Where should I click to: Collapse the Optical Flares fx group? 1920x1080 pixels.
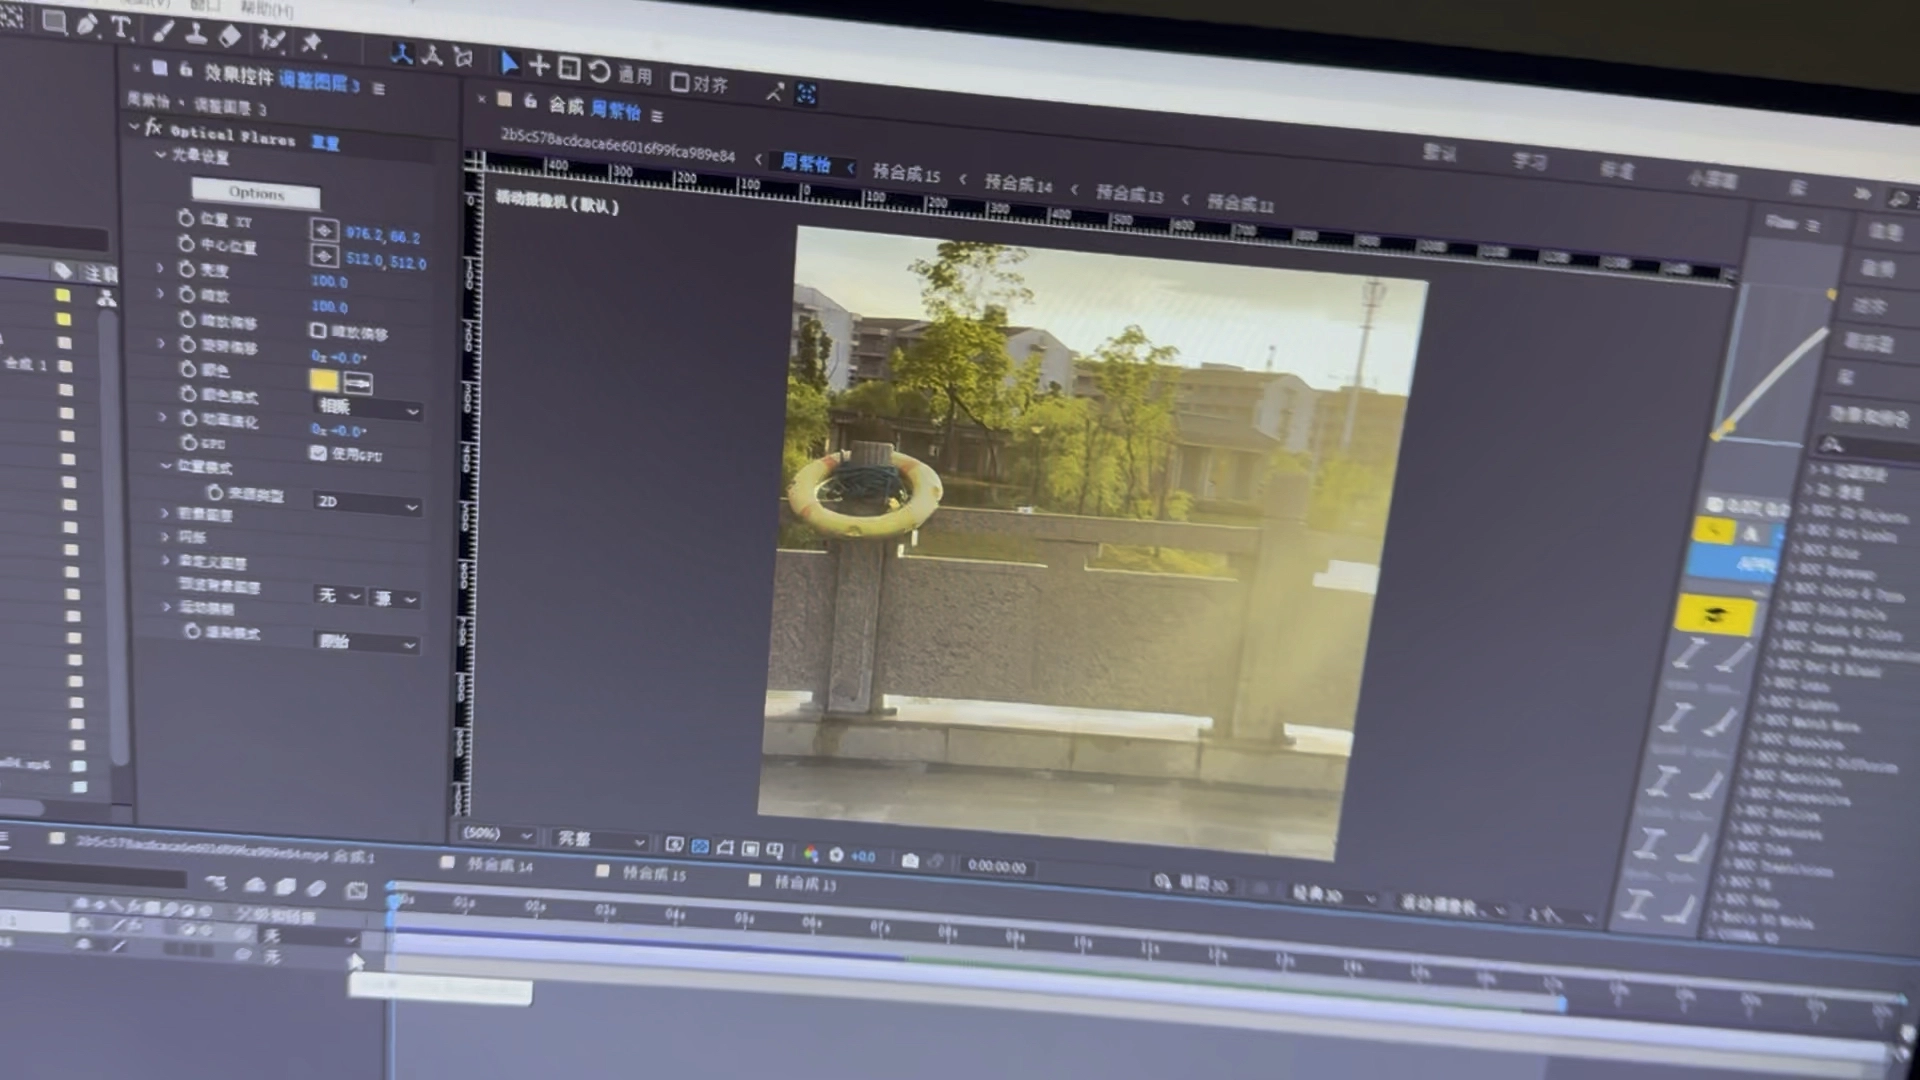(x=134, y=126)
